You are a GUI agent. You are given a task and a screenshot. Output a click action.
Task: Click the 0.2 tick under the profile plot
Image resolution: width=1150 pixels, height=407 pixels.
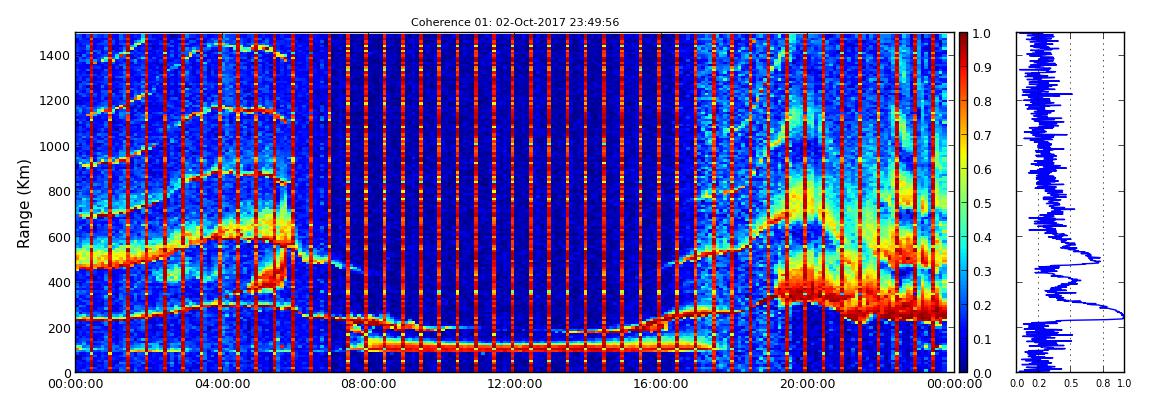pyautogui.click(x=1039, y=384)
